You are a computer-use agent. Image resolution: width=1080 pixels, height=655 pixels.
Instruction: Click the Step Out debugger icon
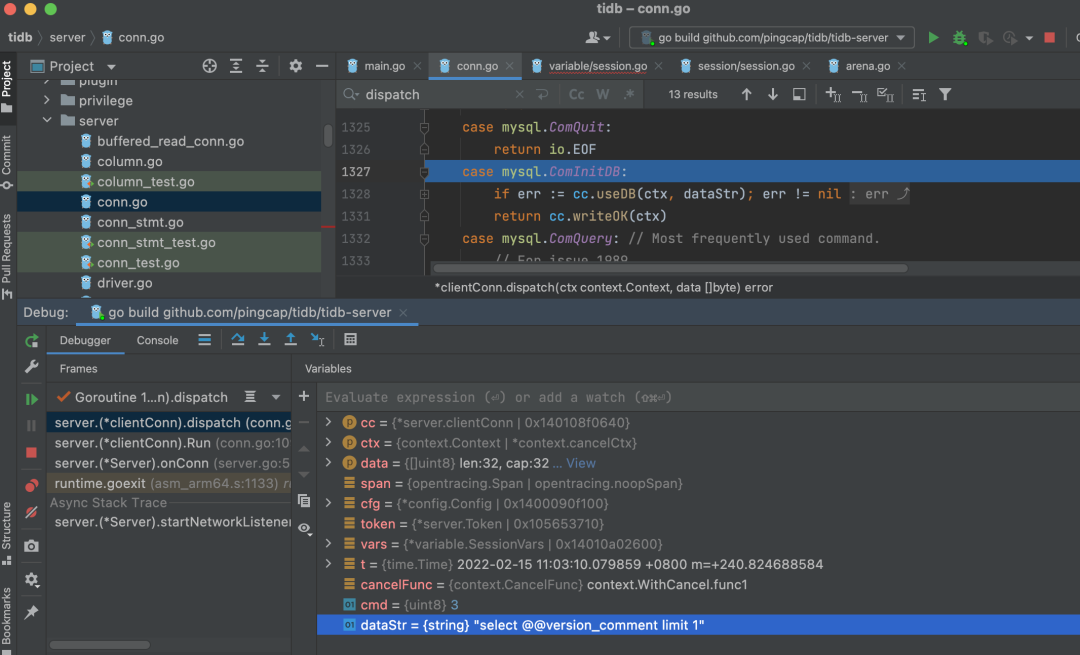tap(291, 340)
